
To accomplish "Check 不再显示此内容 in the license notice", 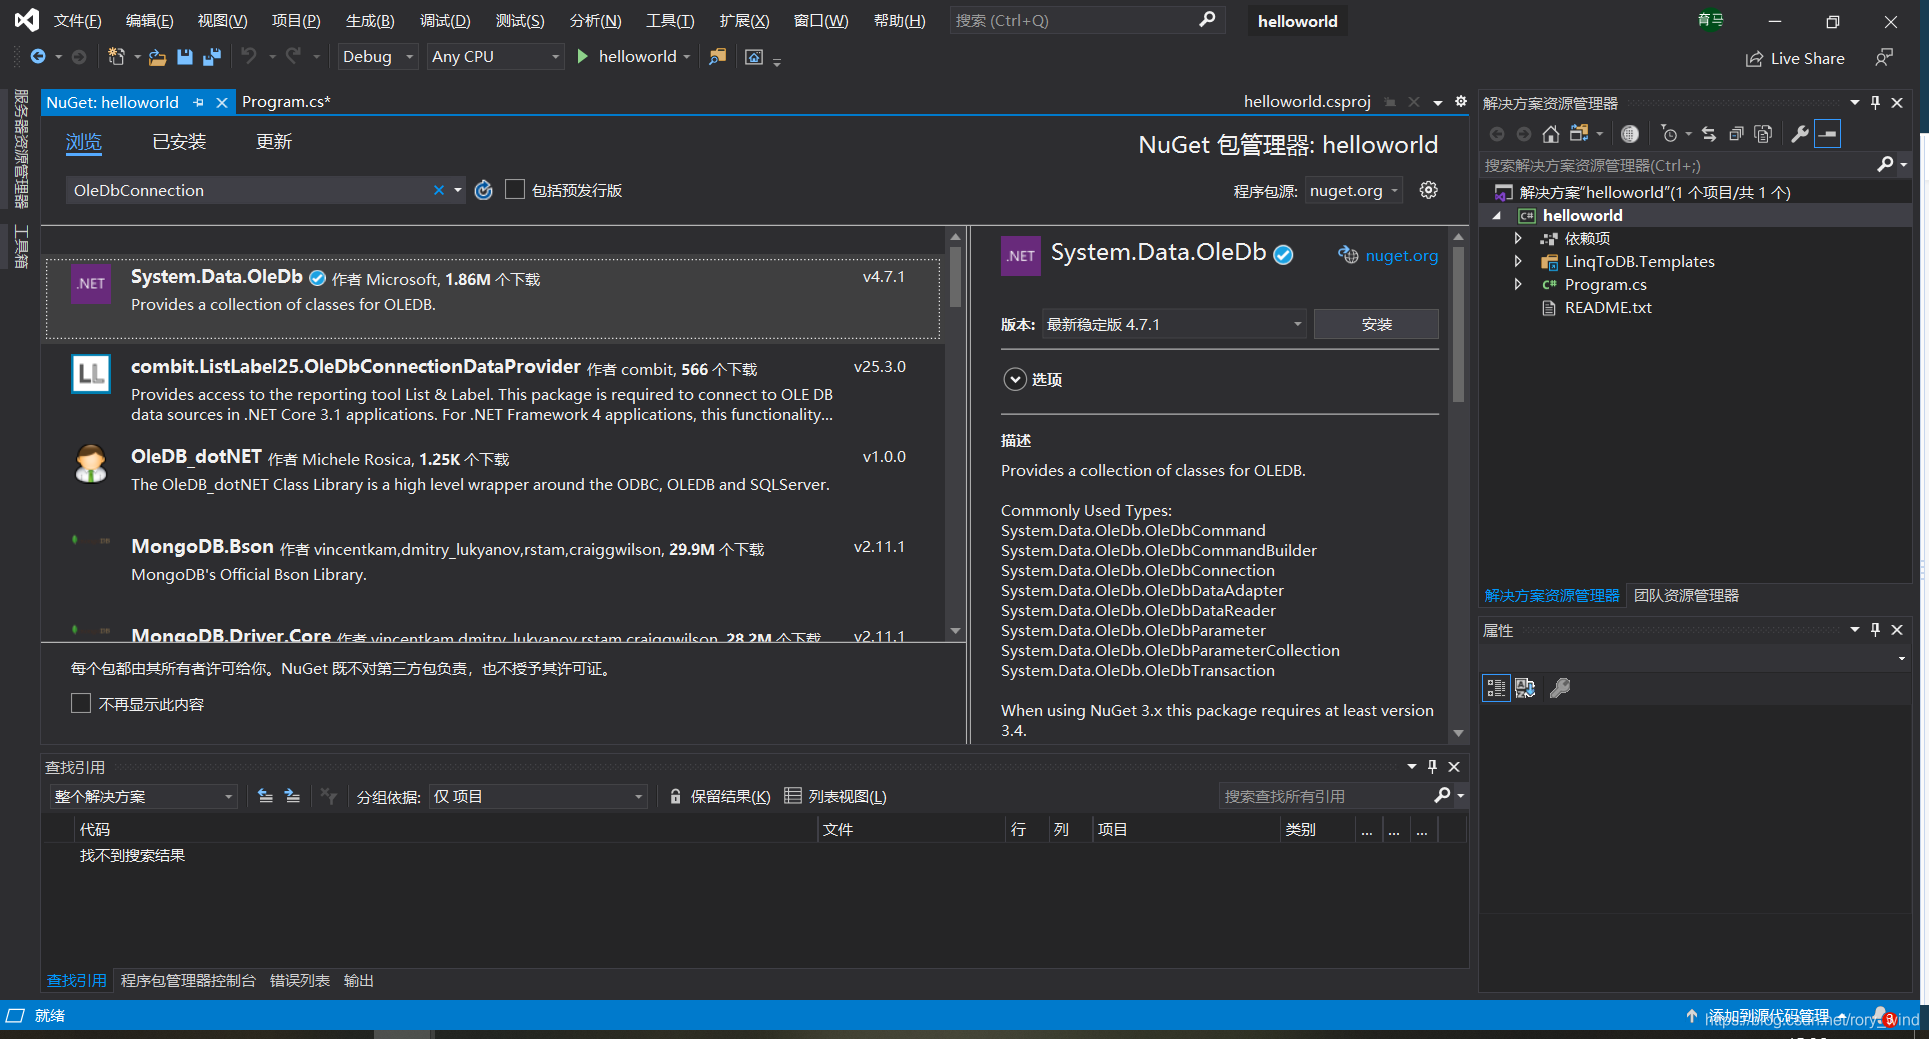I will (81, 703).
